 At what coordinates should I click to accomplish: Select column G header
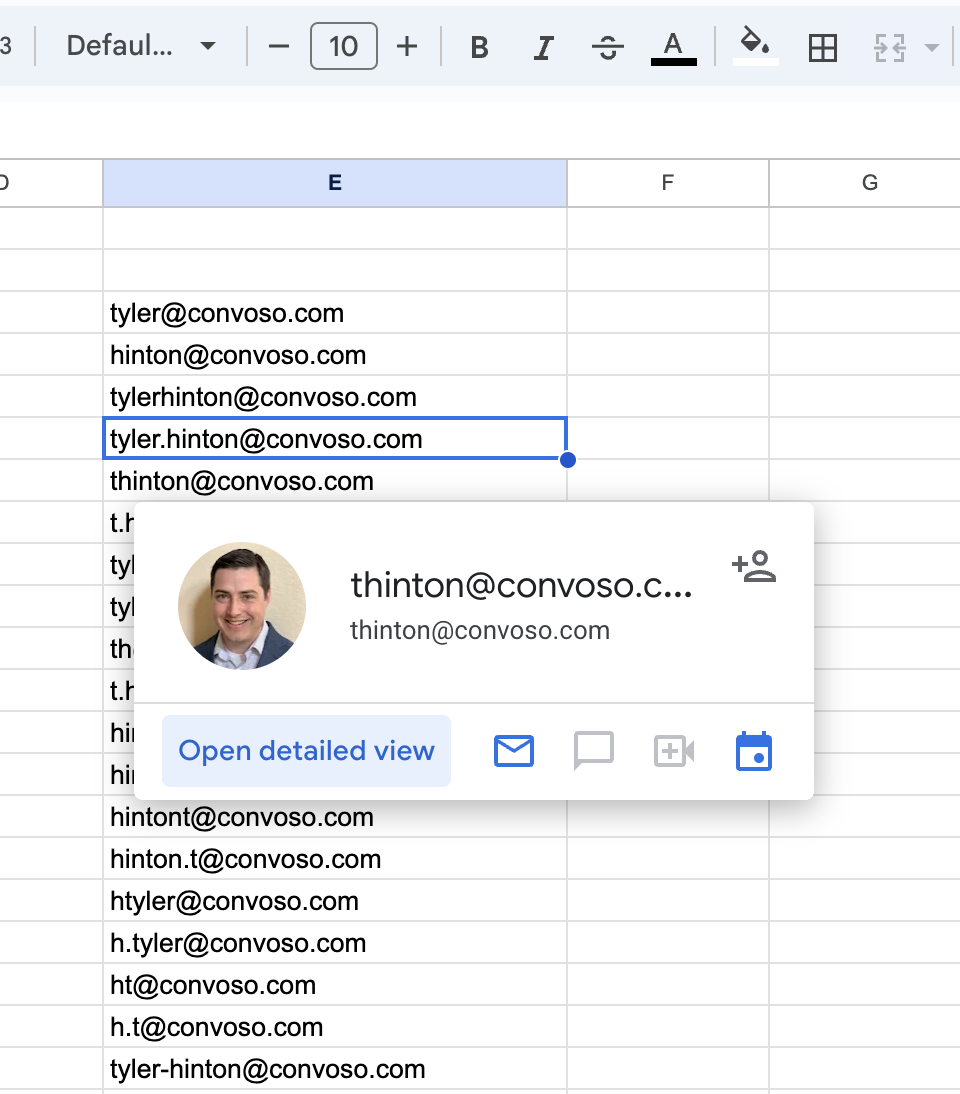[x=869, y=183]
